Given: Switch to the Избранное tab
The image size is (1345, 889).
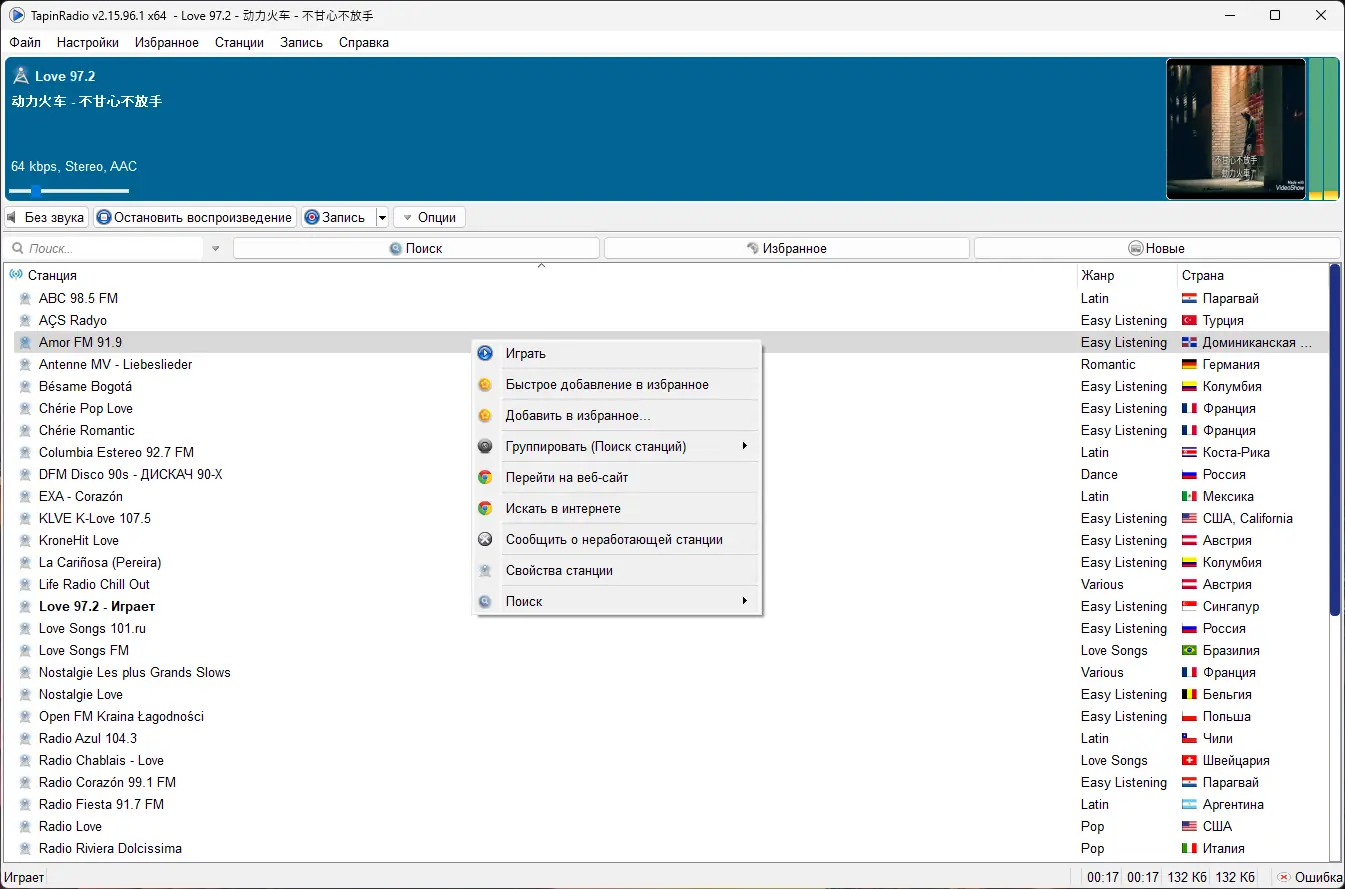Looking at the screenshot, I should 786,247.
